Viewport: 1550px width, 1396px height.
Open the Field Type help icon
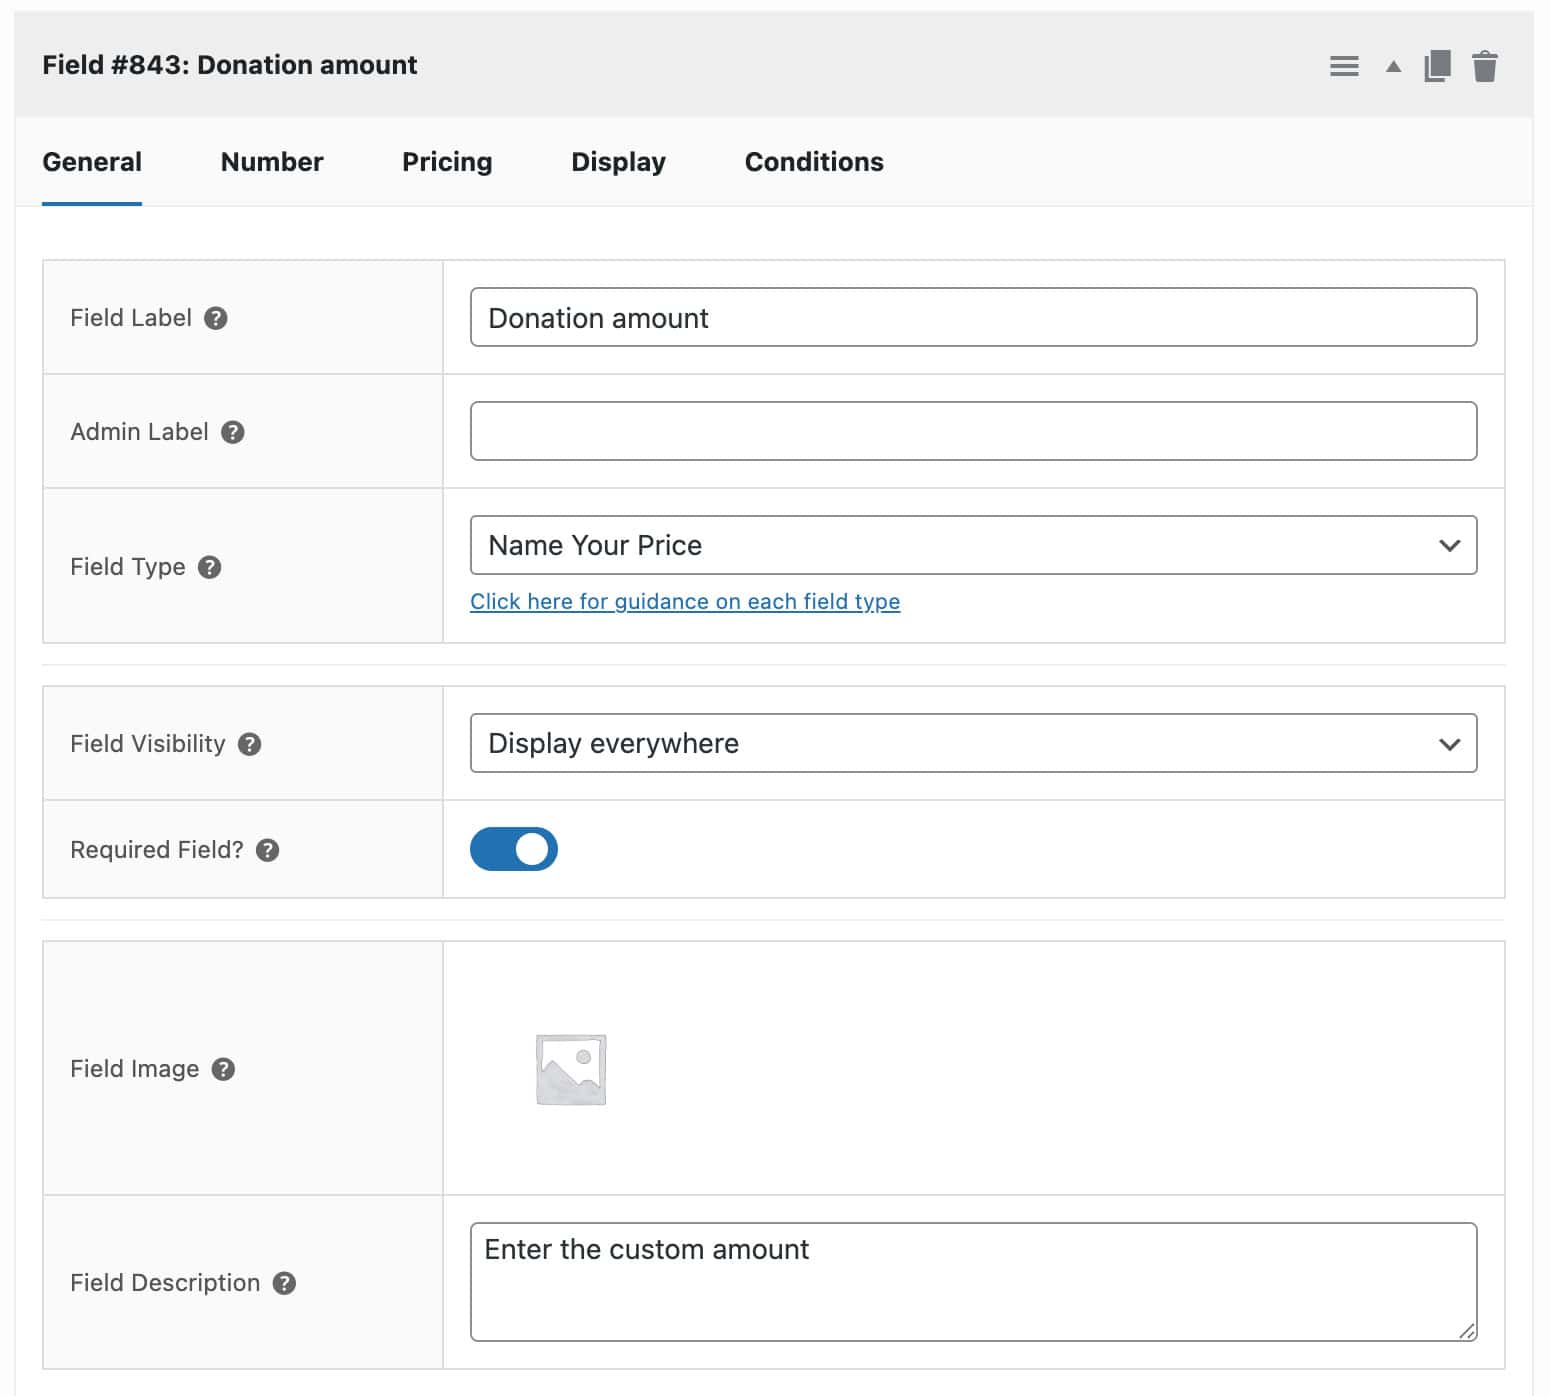[x=210, y=567]
